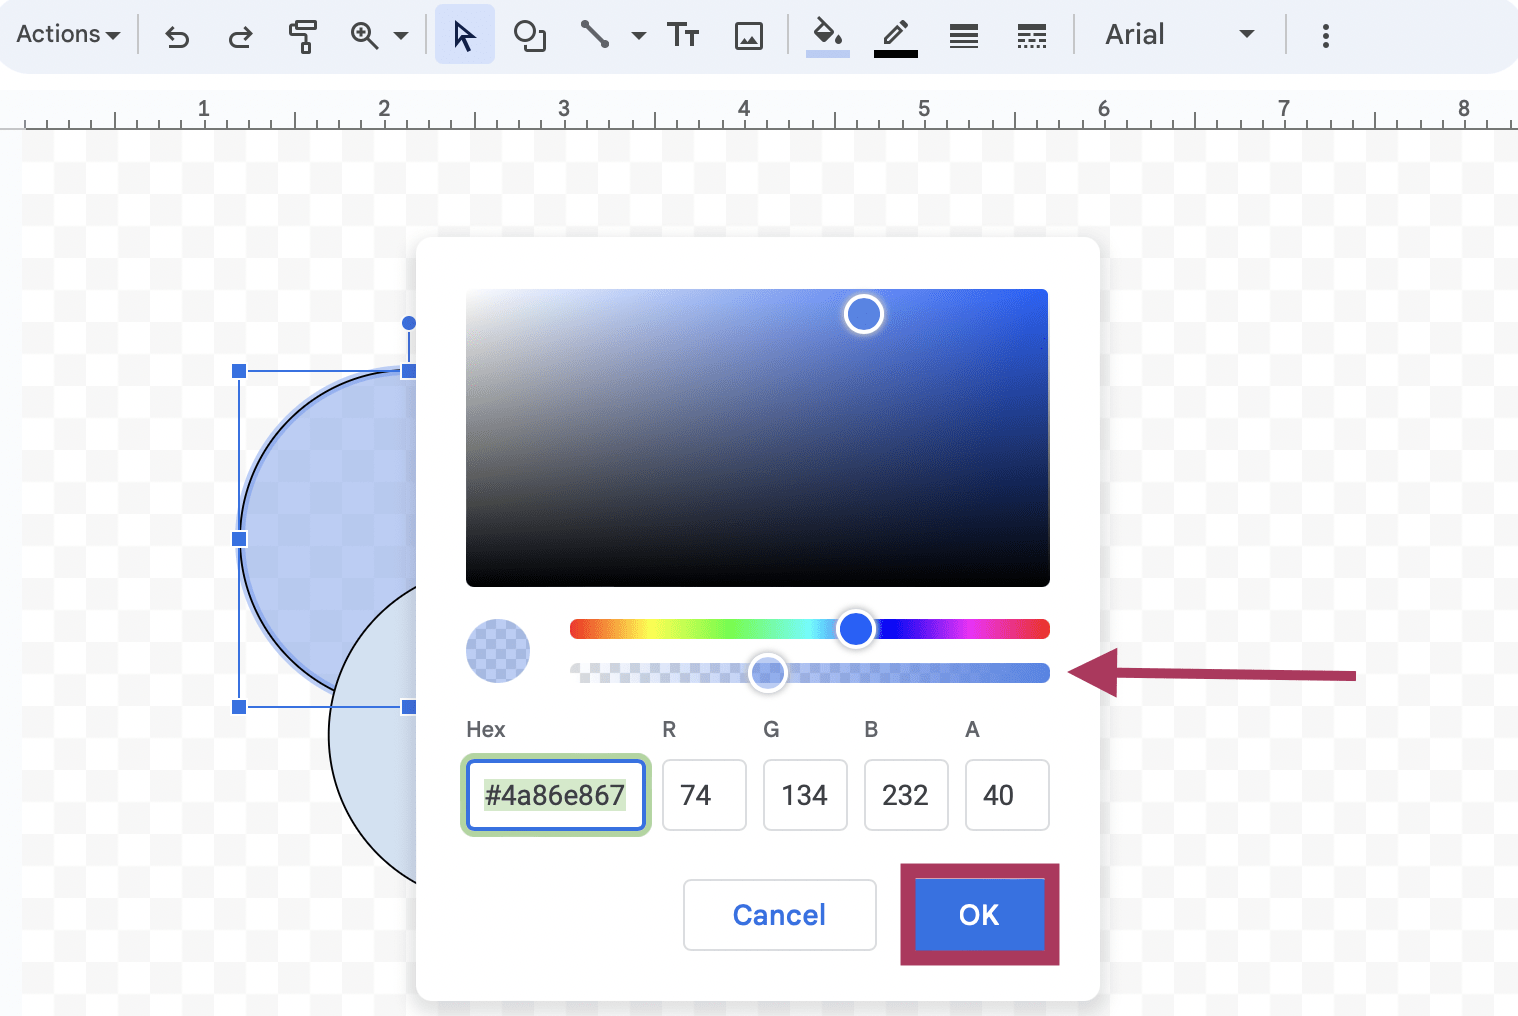1518x1016 pixels.
Task: Click the Insert image icon
Action: coord(749,34)
